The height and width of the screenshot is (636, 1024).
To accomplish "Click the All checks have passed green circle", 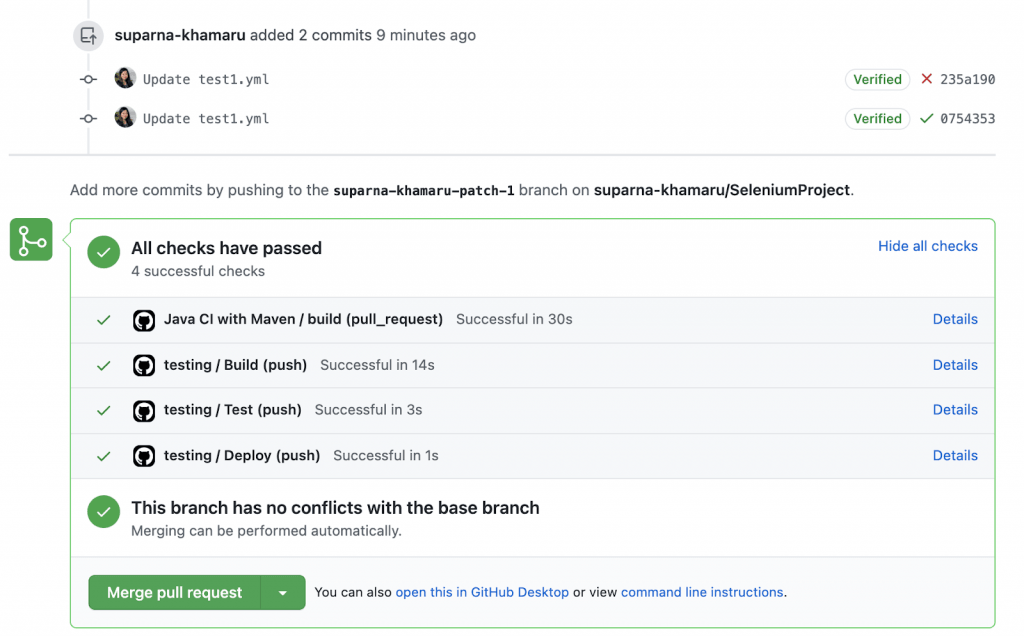I will [103, 252].
